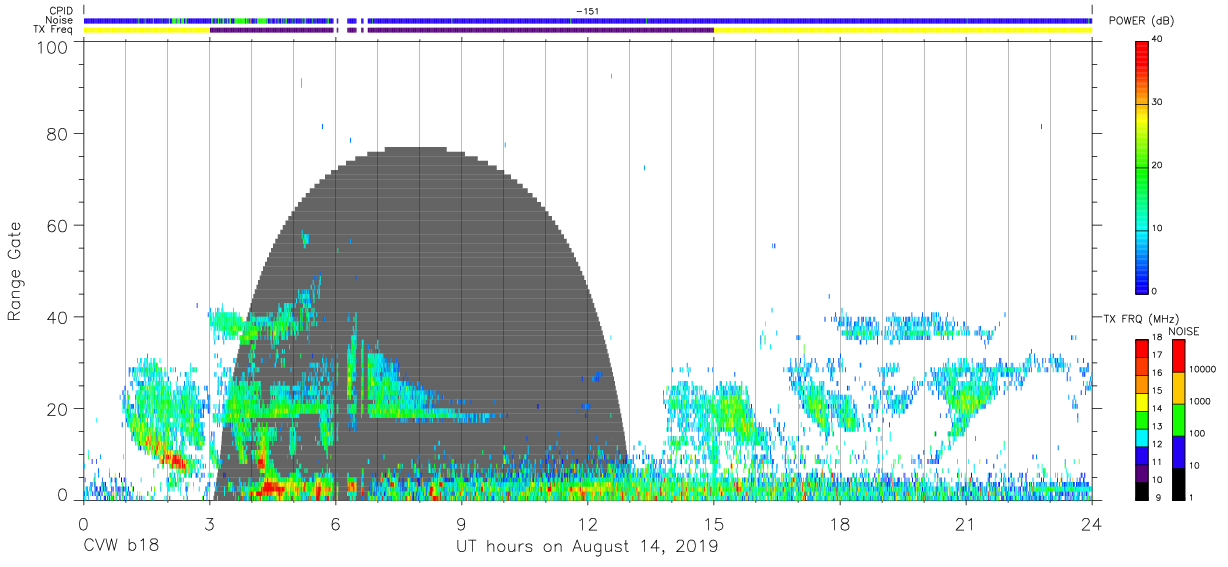The width and height of the screenshot is (1228, 567).
Task: Click x-axis tick label '9'
Action: 461,525
